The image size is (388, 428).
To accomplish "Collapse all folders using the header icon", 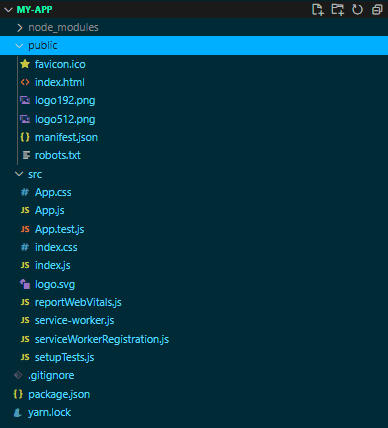I will click(x=377, y=9).
